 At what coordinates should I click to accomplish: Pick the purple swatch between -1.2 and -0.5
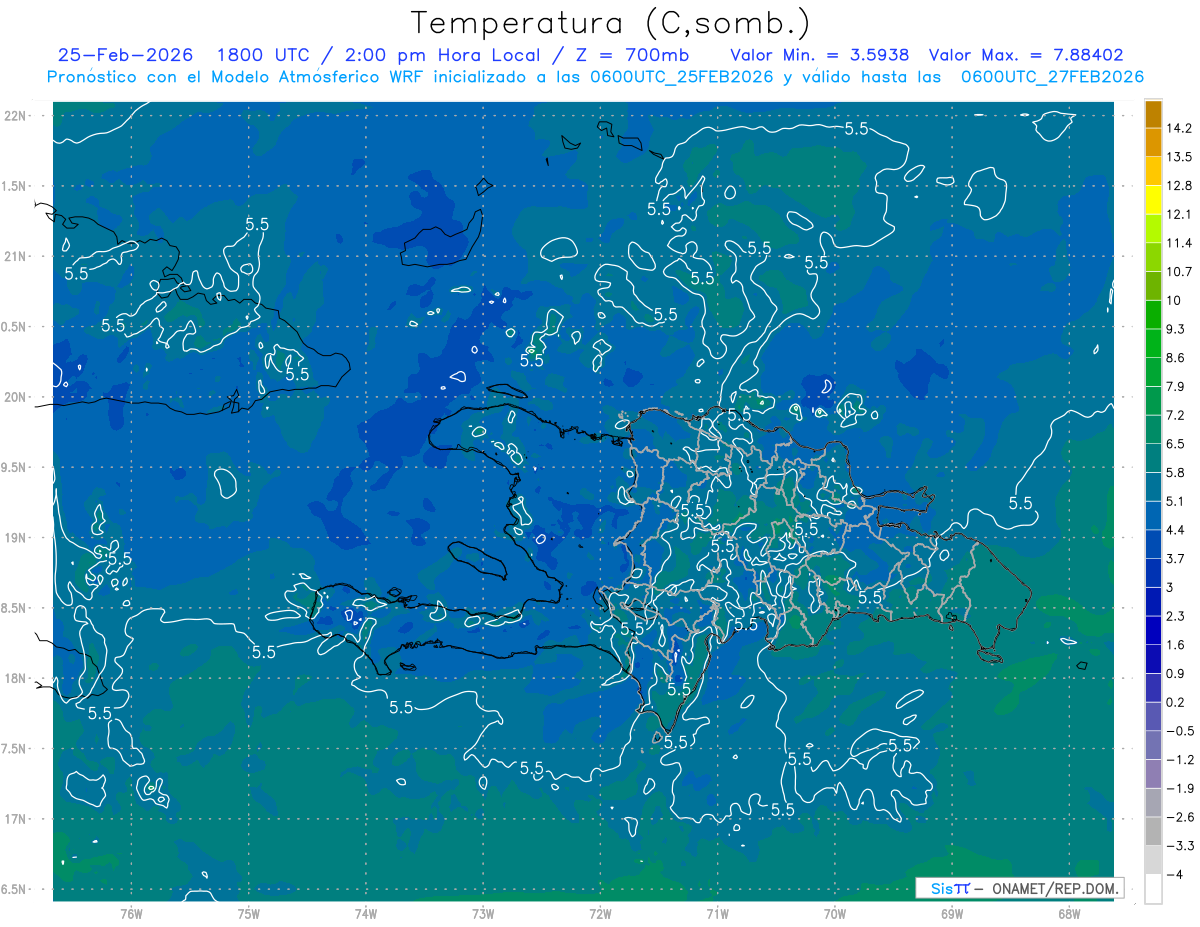point(1153,745)
